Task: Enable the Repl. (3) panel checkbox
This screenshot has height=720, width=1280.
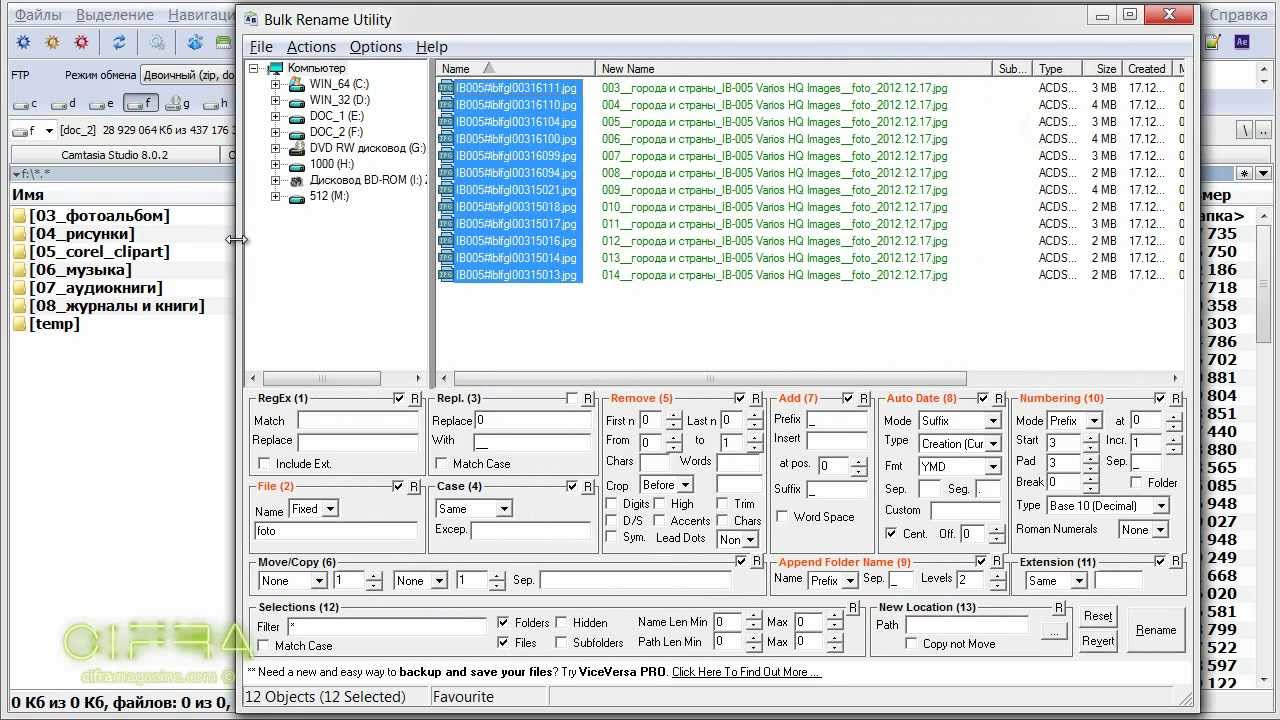Action: [x=572, y=399]
